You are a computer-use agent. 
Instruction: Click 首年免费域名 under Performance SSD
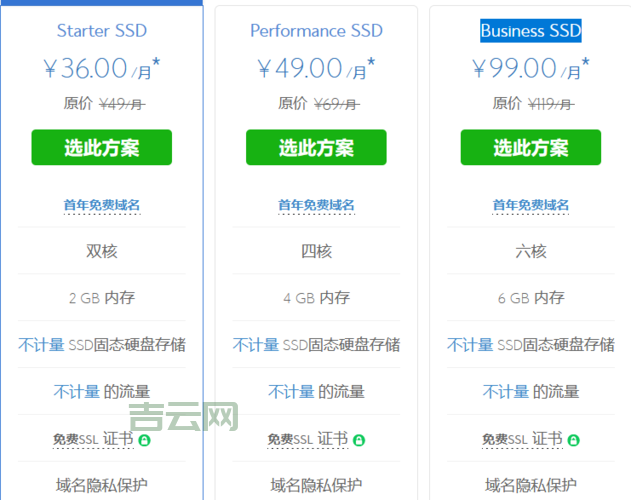pos(316,205)
